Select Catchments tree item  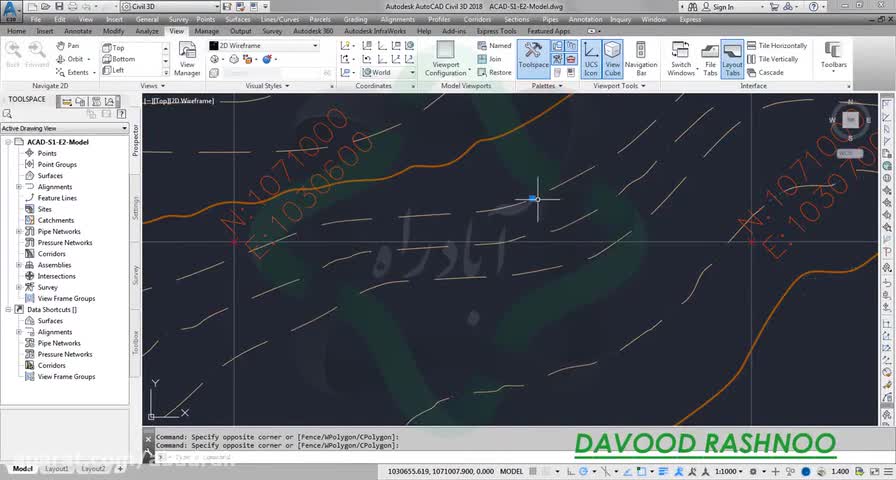(x=56, y=221)
